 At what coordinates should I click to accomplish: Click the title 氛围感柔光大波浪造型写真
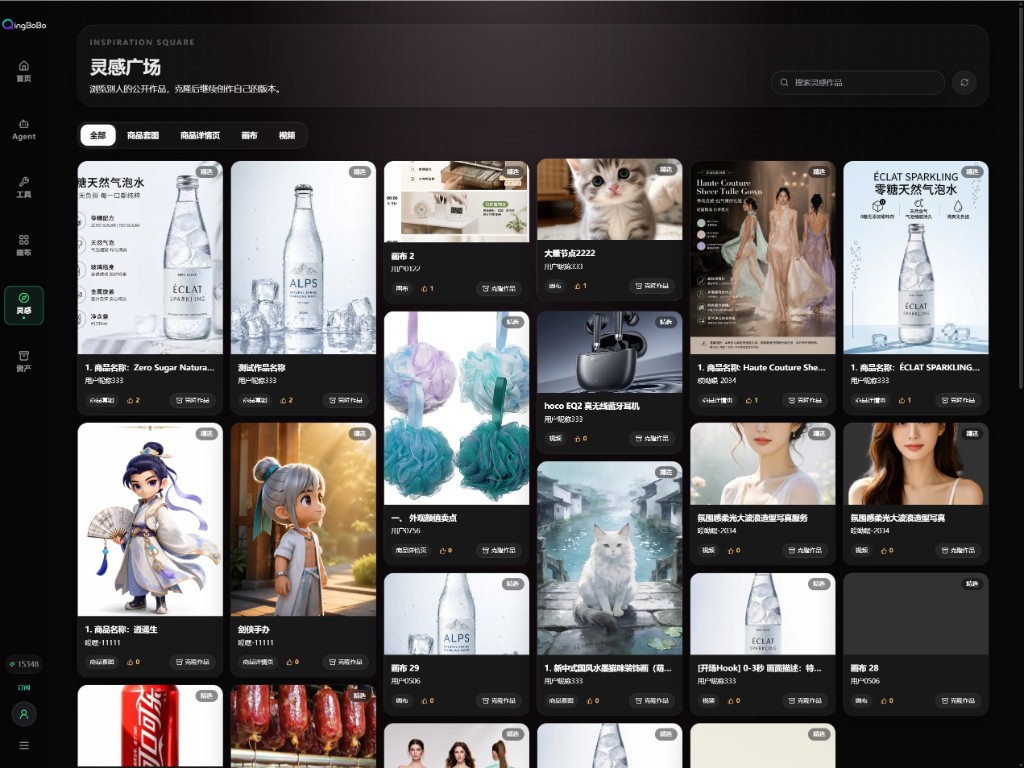(897, 517)
